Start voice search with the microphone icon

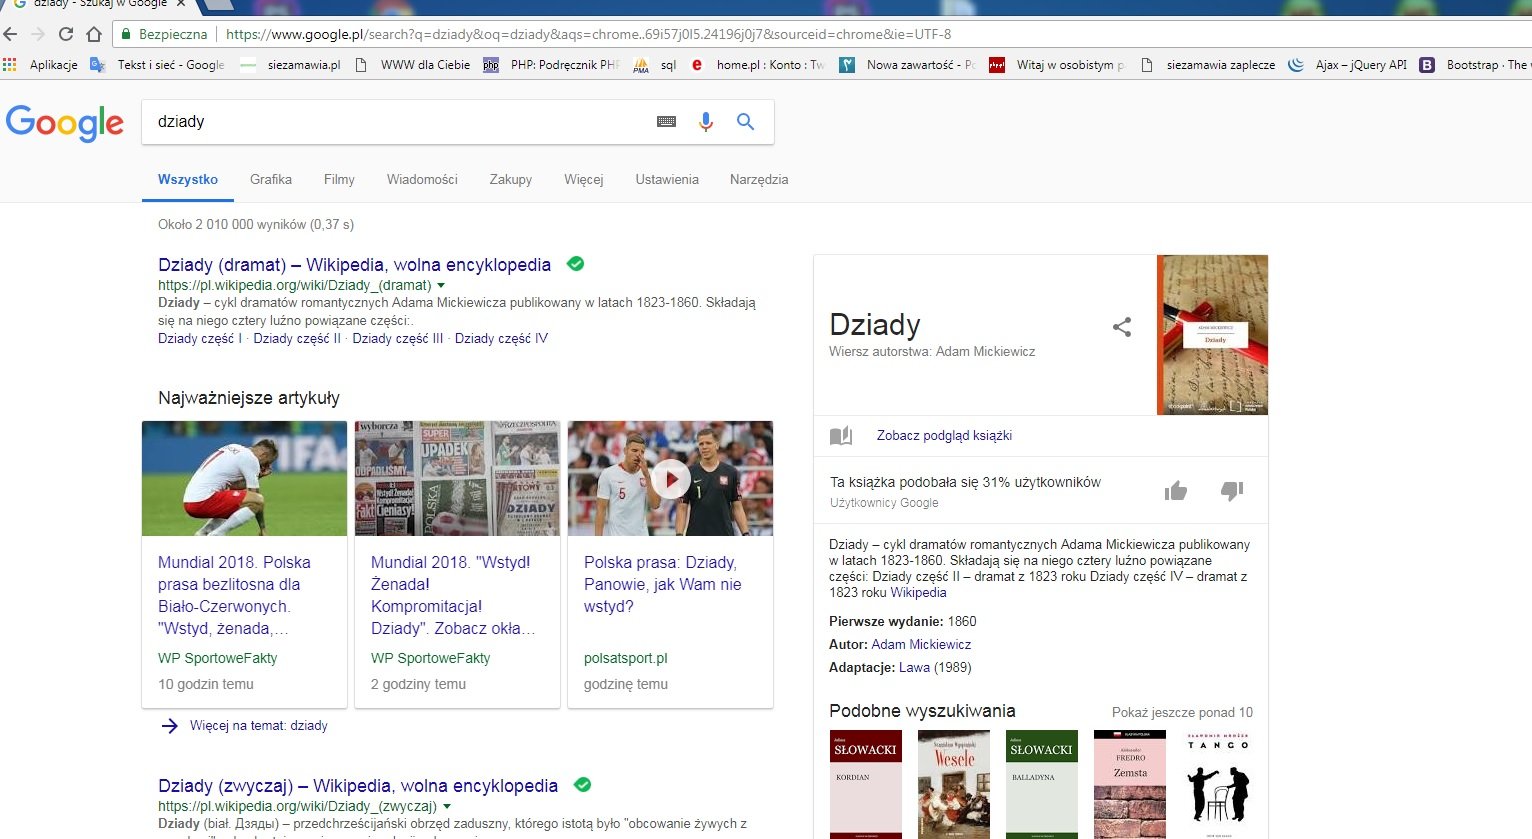coord(706,122)
